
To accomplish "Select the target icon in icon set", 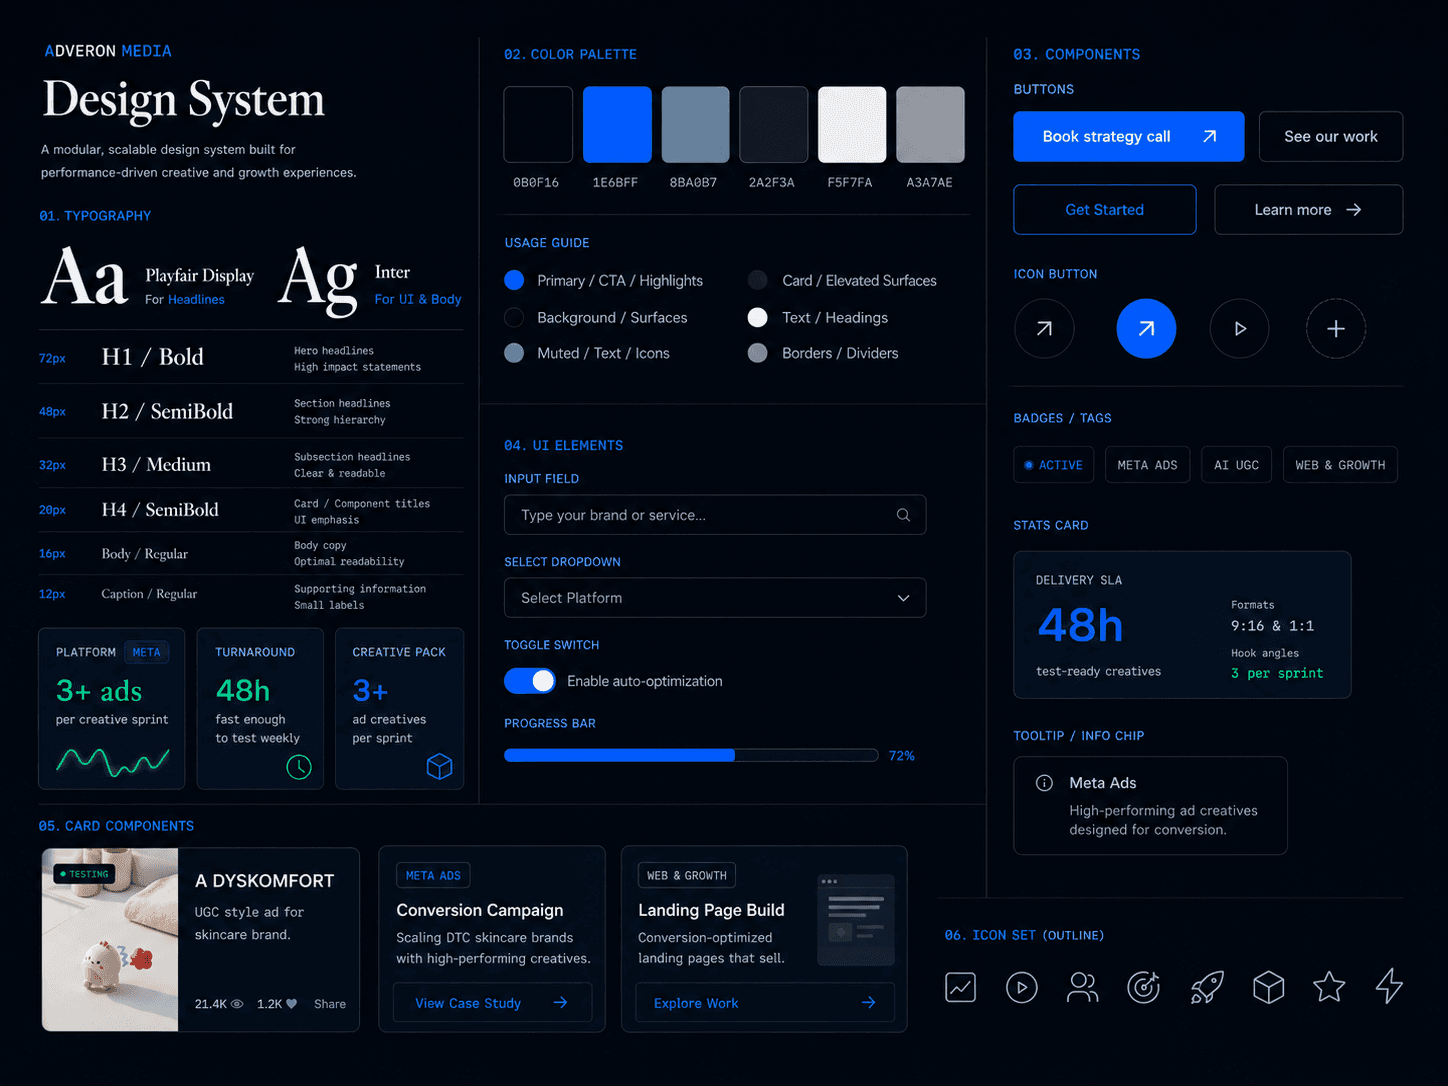I will point(1144,987).
